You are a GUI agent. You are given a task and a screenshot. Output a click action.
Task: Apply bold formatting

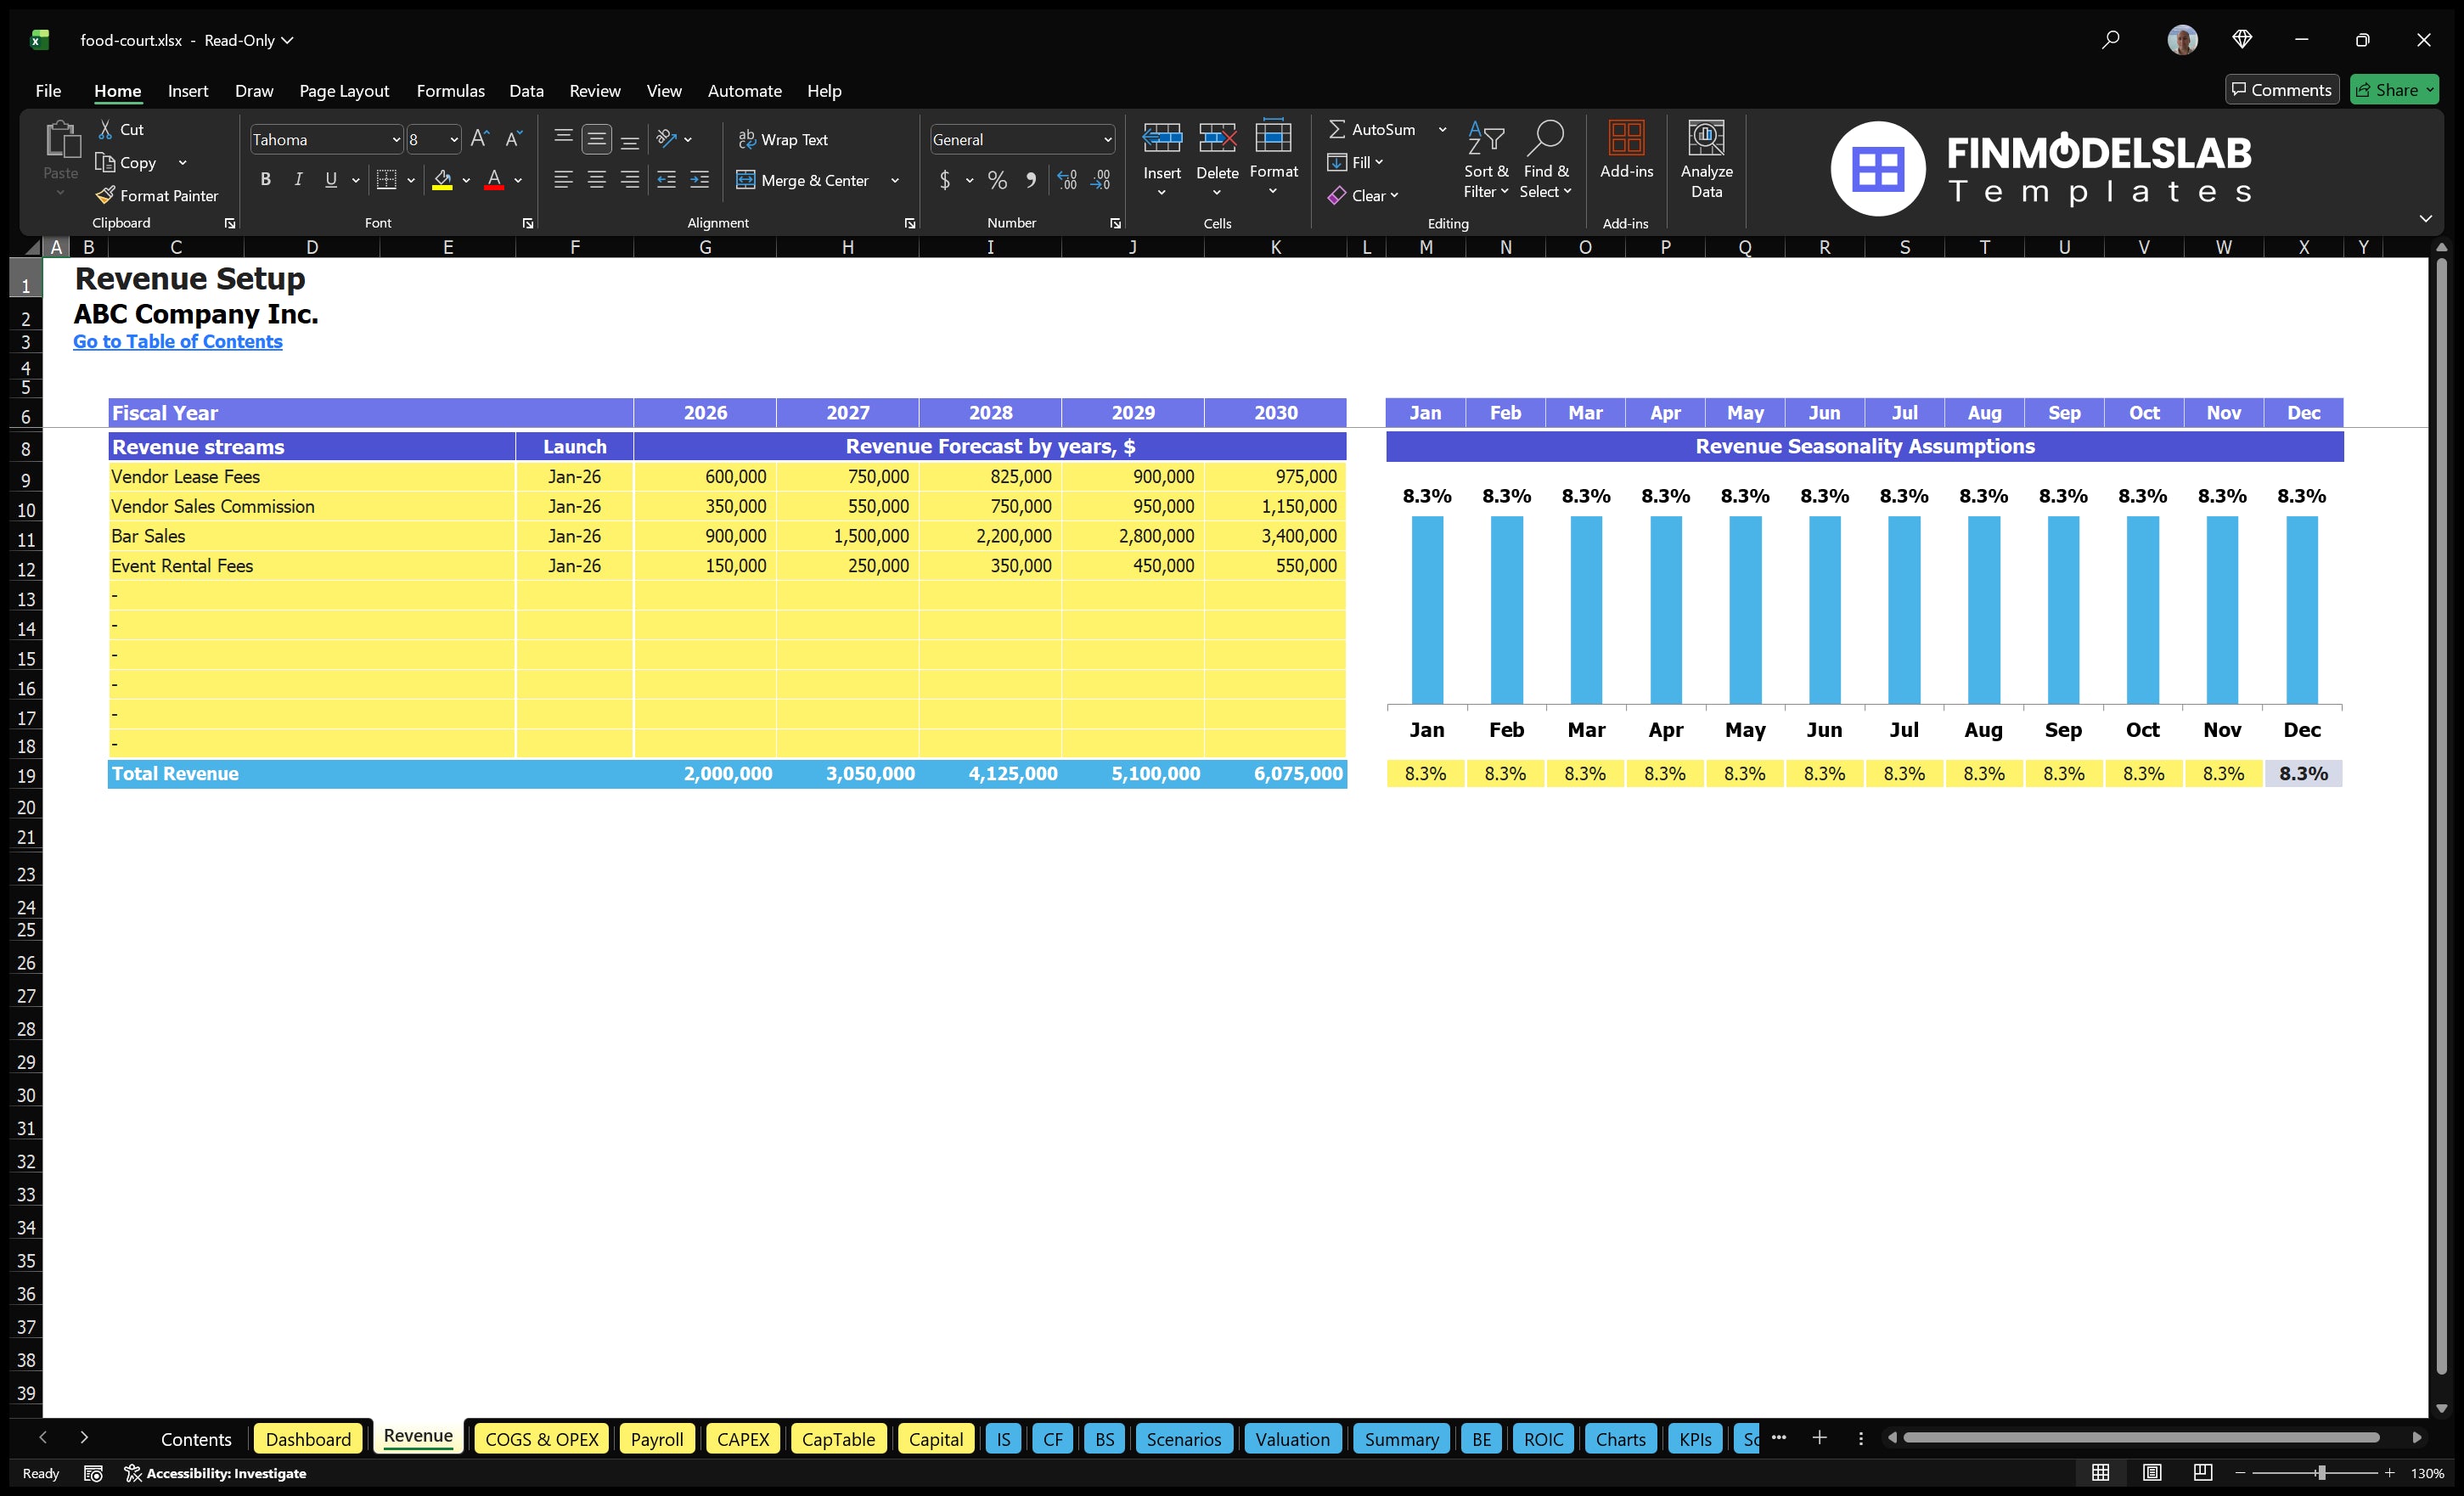click(265, 180)
